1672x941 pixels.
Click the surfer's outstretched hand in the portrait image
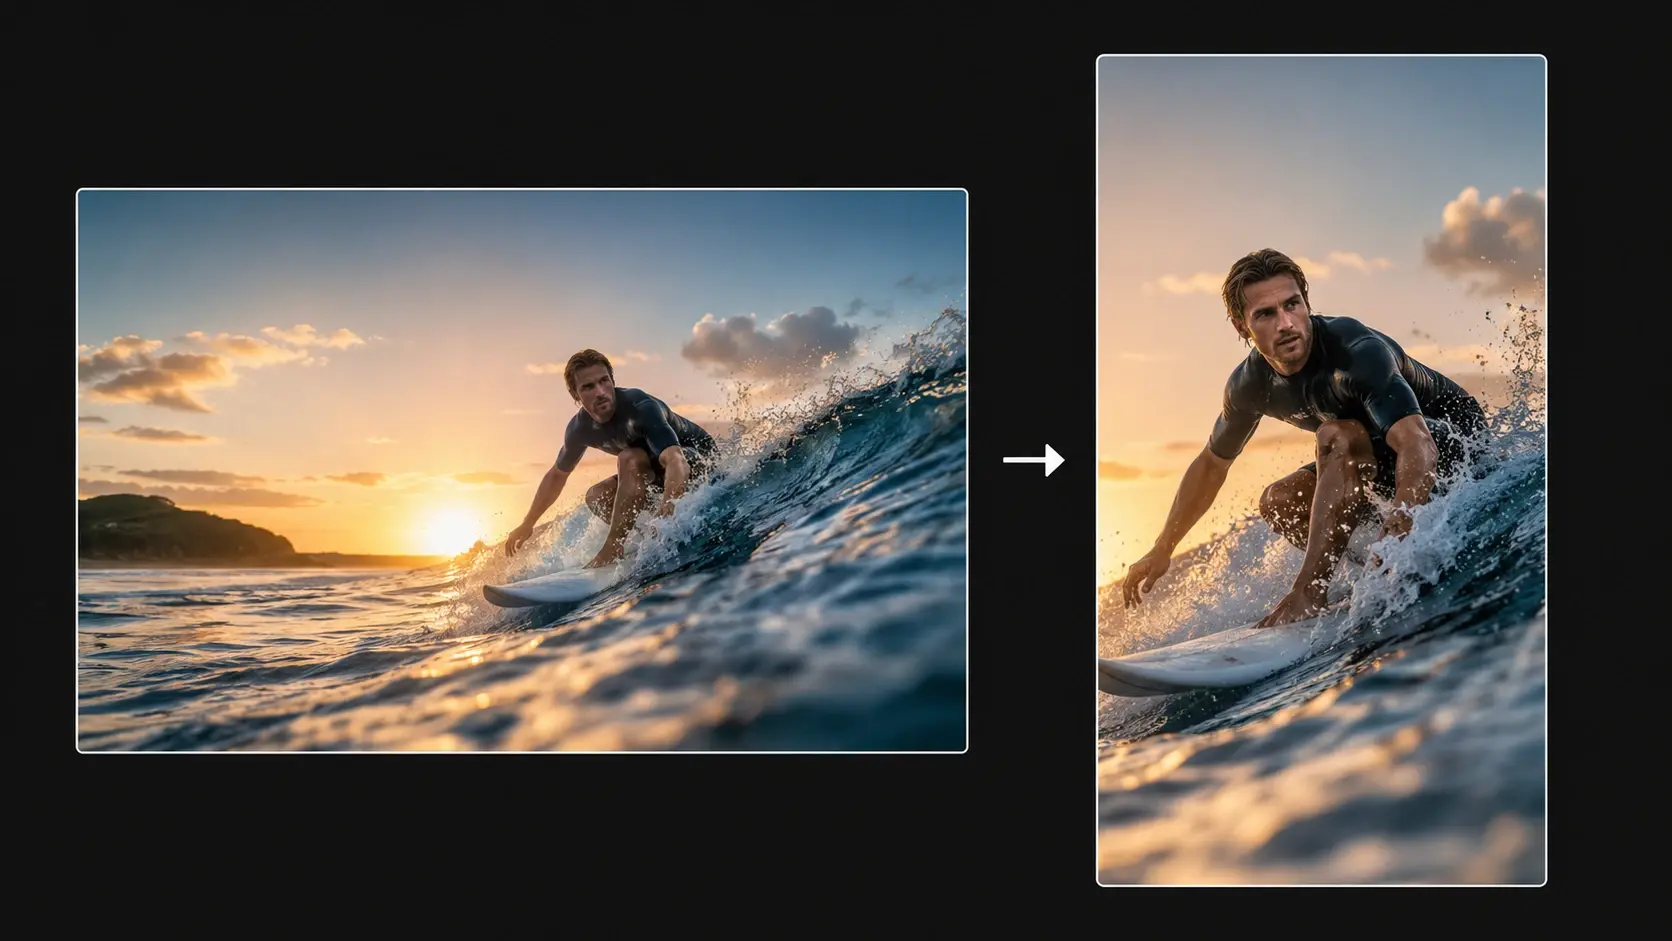pyautogui.click(x=1142, y=579)
